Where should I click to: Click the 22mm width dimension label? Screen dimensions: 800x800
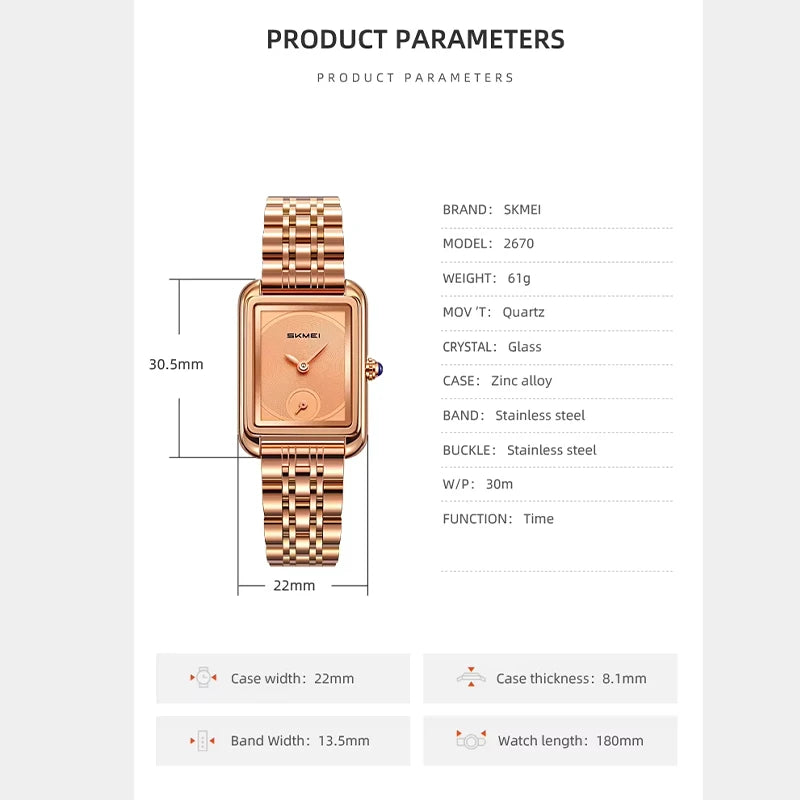click(294, 585)
